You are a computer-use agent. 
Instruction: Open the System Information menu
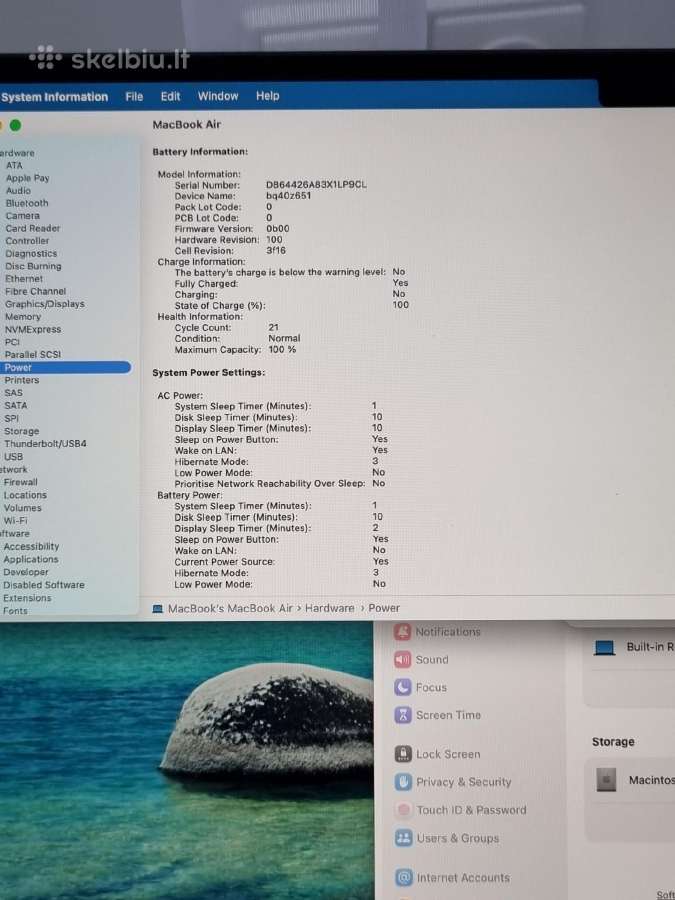click(x=55, y=97)
